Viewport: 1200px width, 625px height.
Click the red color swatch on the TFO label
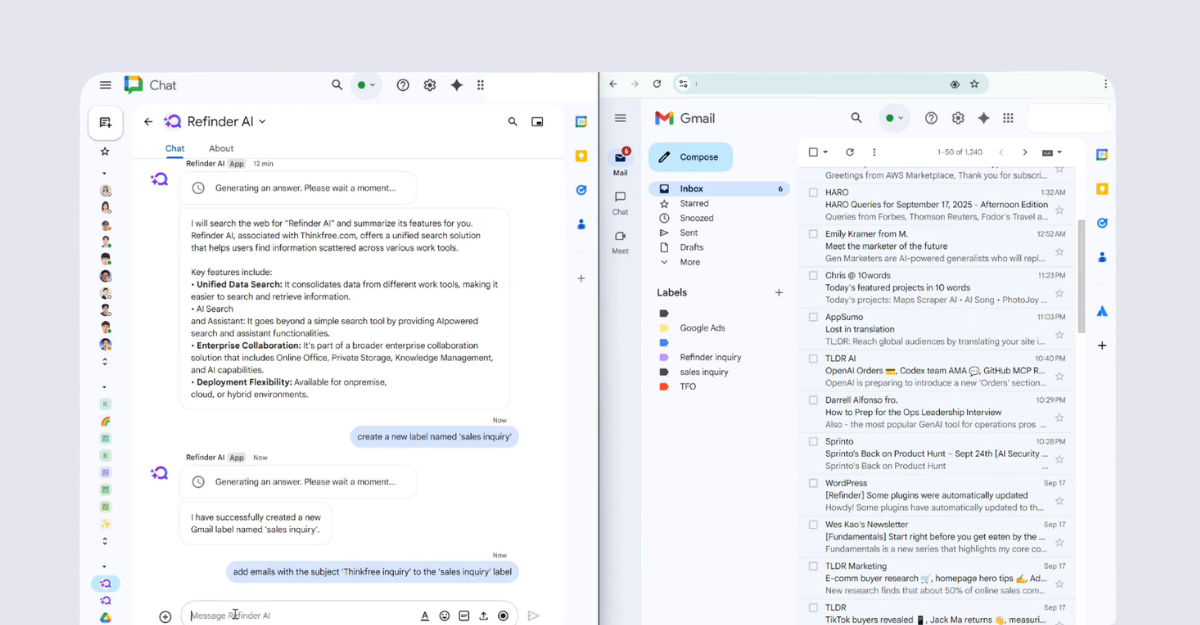pos(663,386)
